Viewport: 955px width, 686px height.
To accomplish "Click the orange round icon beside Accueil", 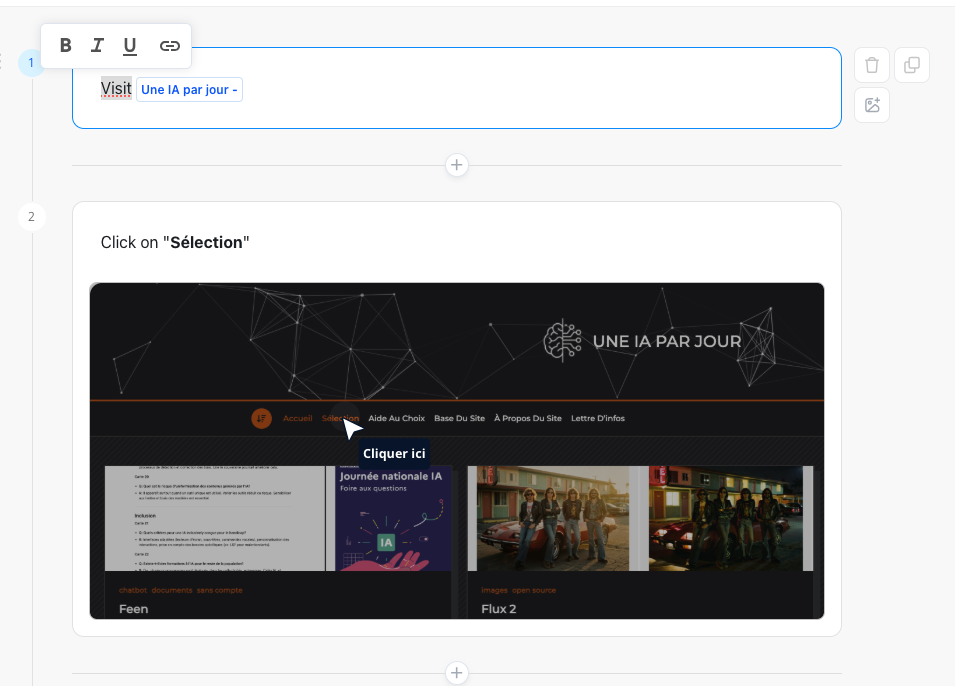I will [262, 418].
